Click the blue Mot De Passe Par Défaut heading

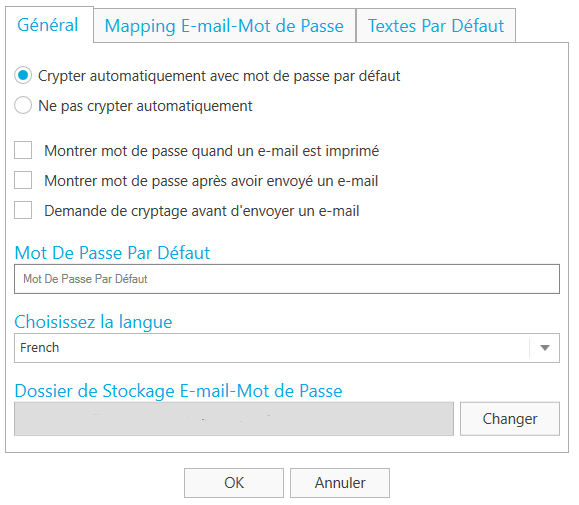pos(112,253)
